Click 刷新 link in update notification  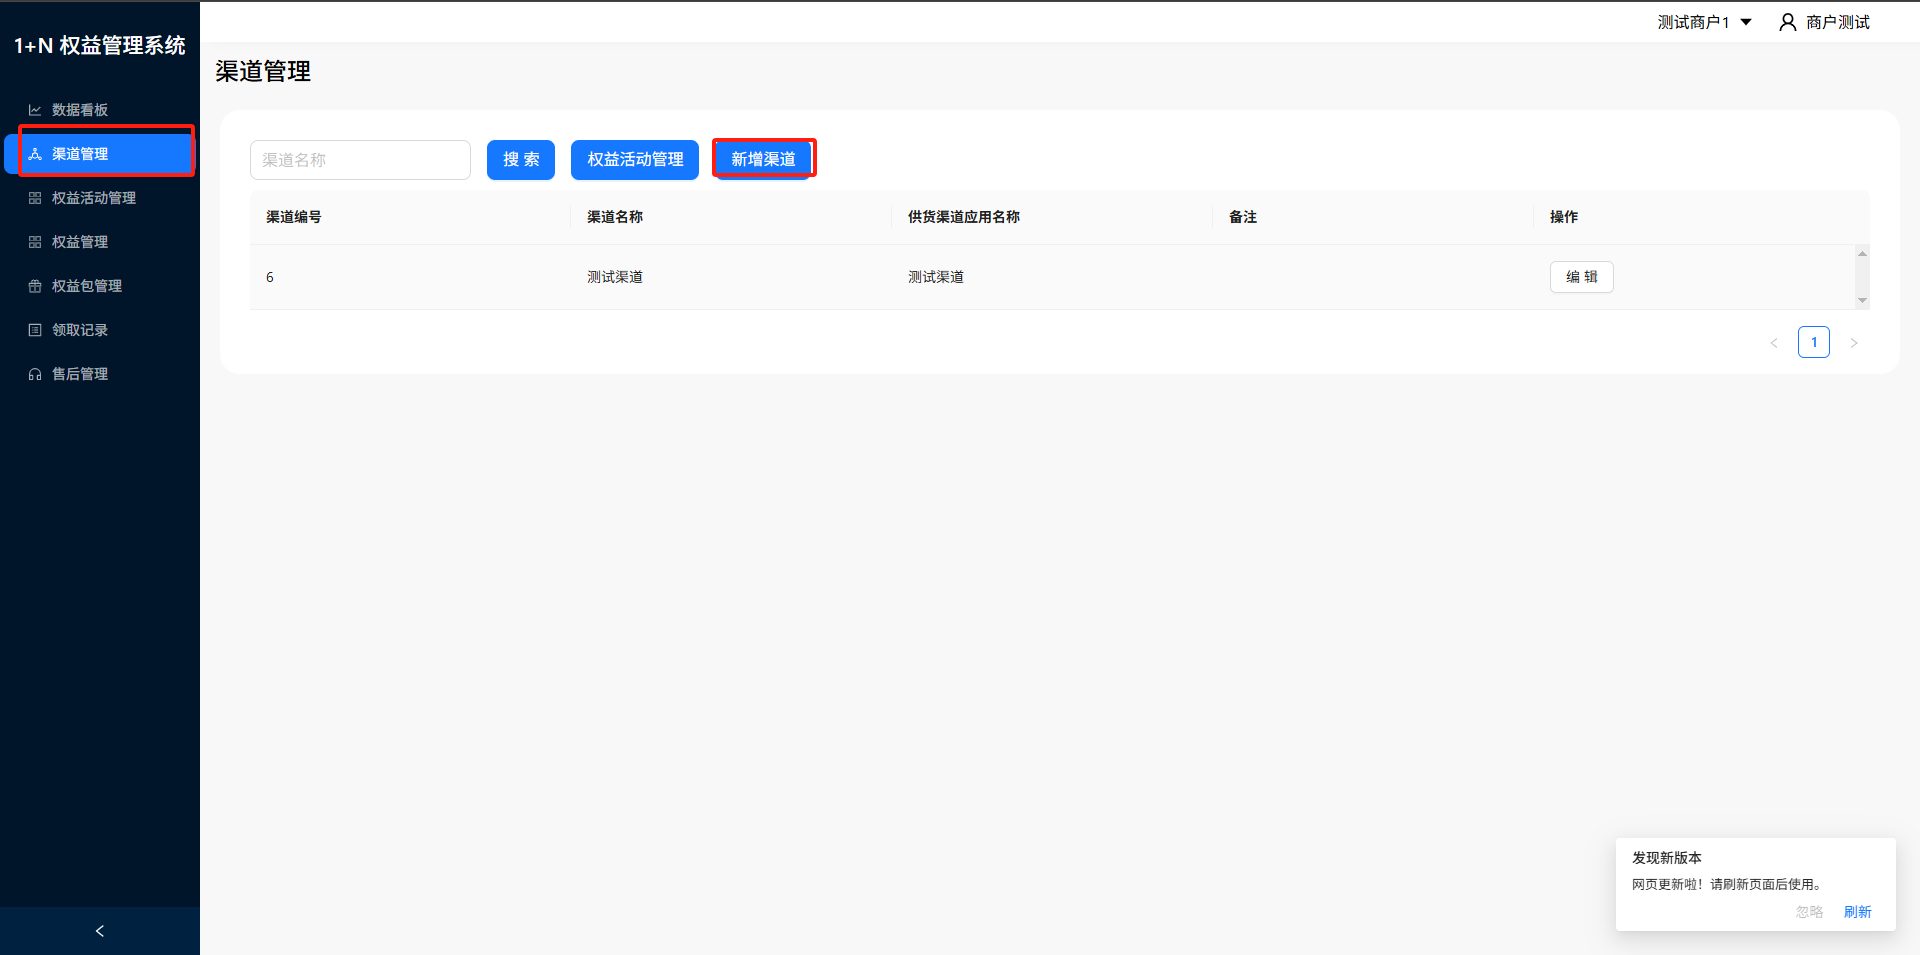[x=1857, y=912]
